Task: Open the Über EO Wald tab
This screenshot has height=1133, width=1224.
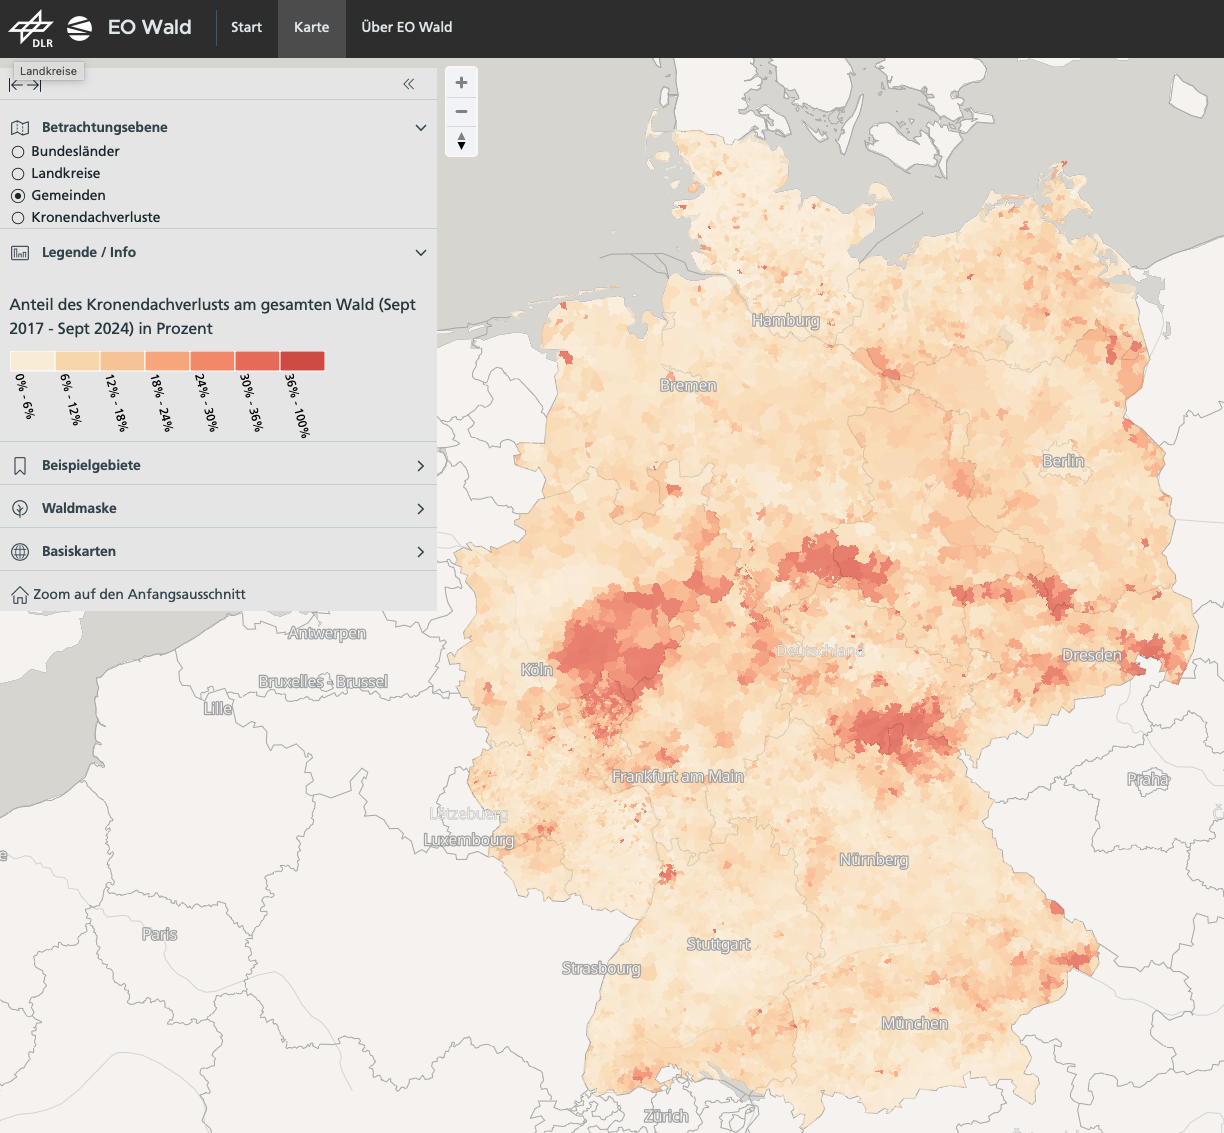Action: point(406,28)
